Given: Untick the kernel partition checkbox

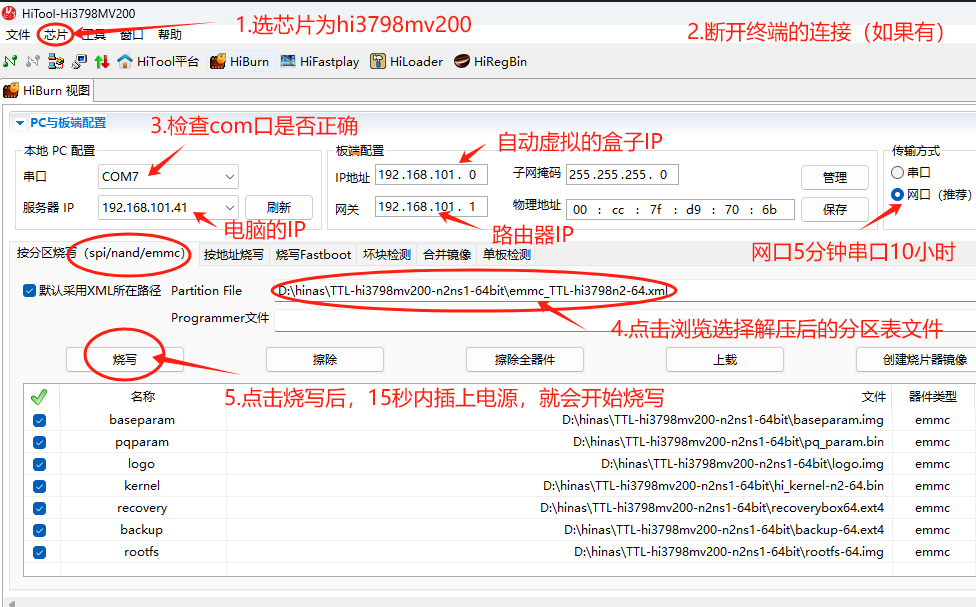Looking at the screenshot, I should [x=40, y=486].
